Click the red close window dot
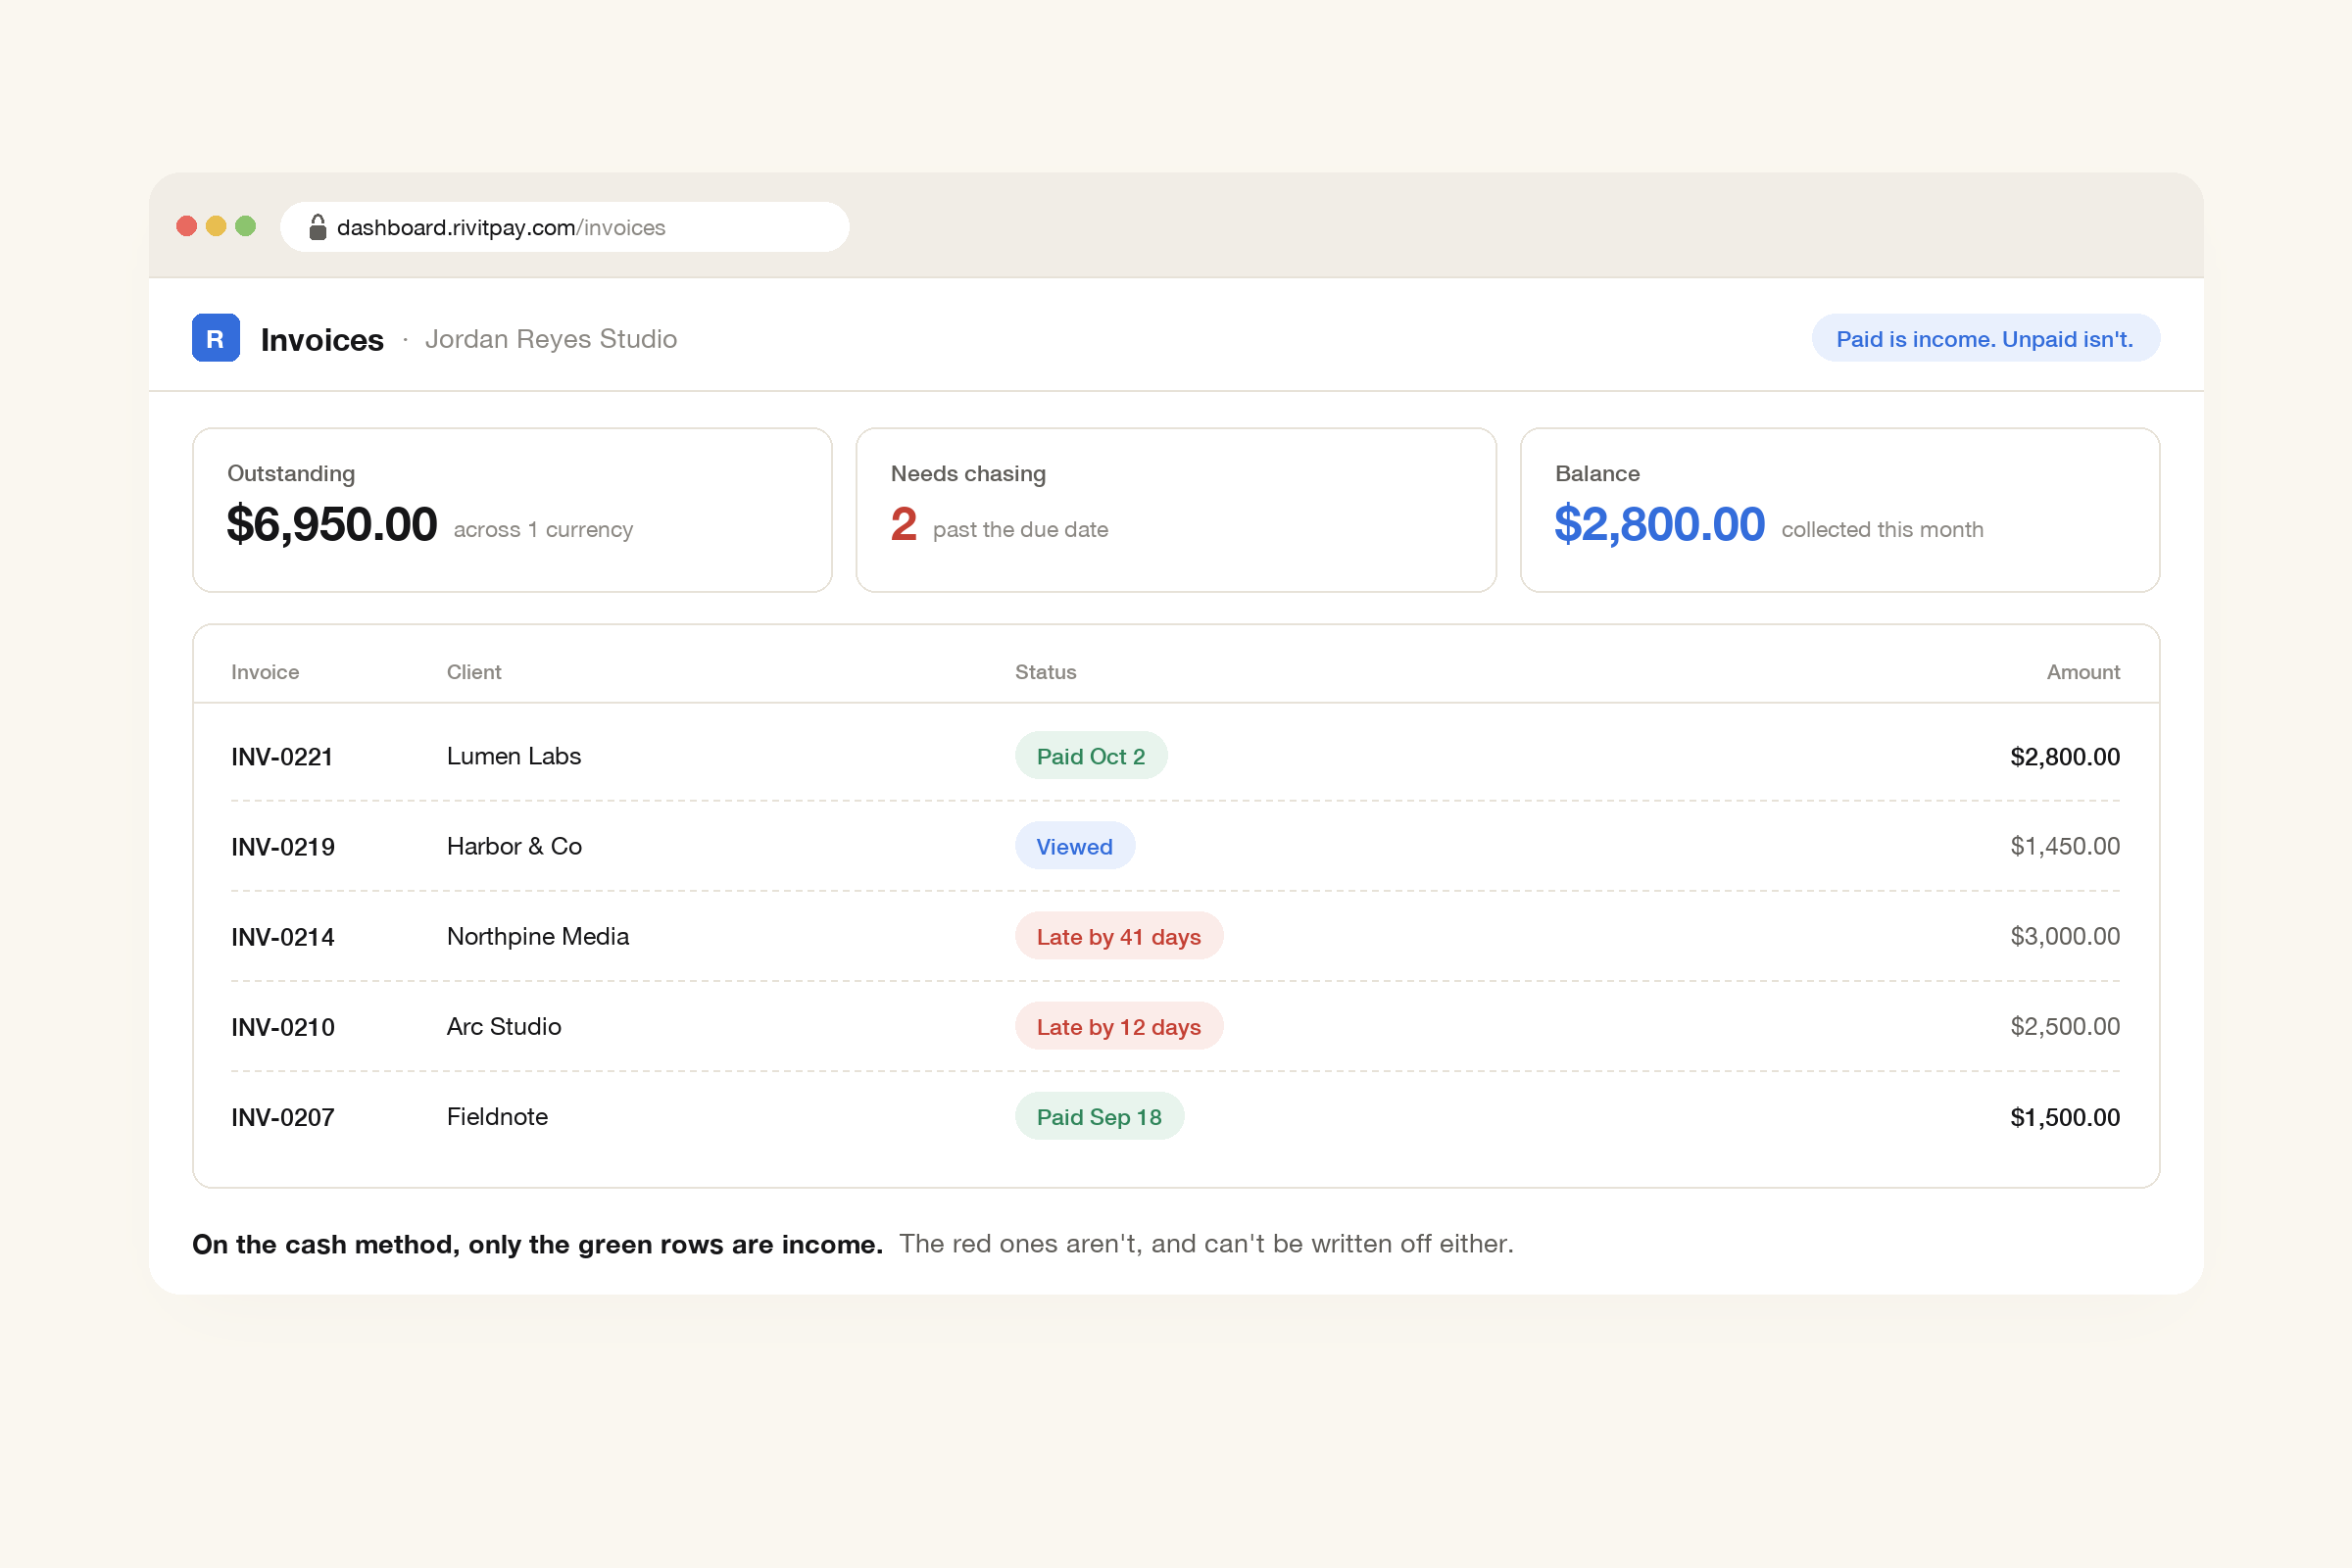2352x1568 pixels. click(186, 226)
